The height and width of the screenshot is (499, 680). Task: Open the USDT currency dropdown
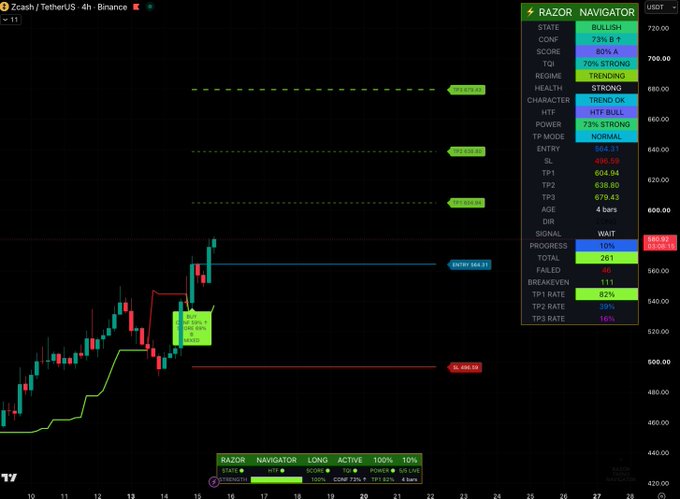click(x=661, y=7)
